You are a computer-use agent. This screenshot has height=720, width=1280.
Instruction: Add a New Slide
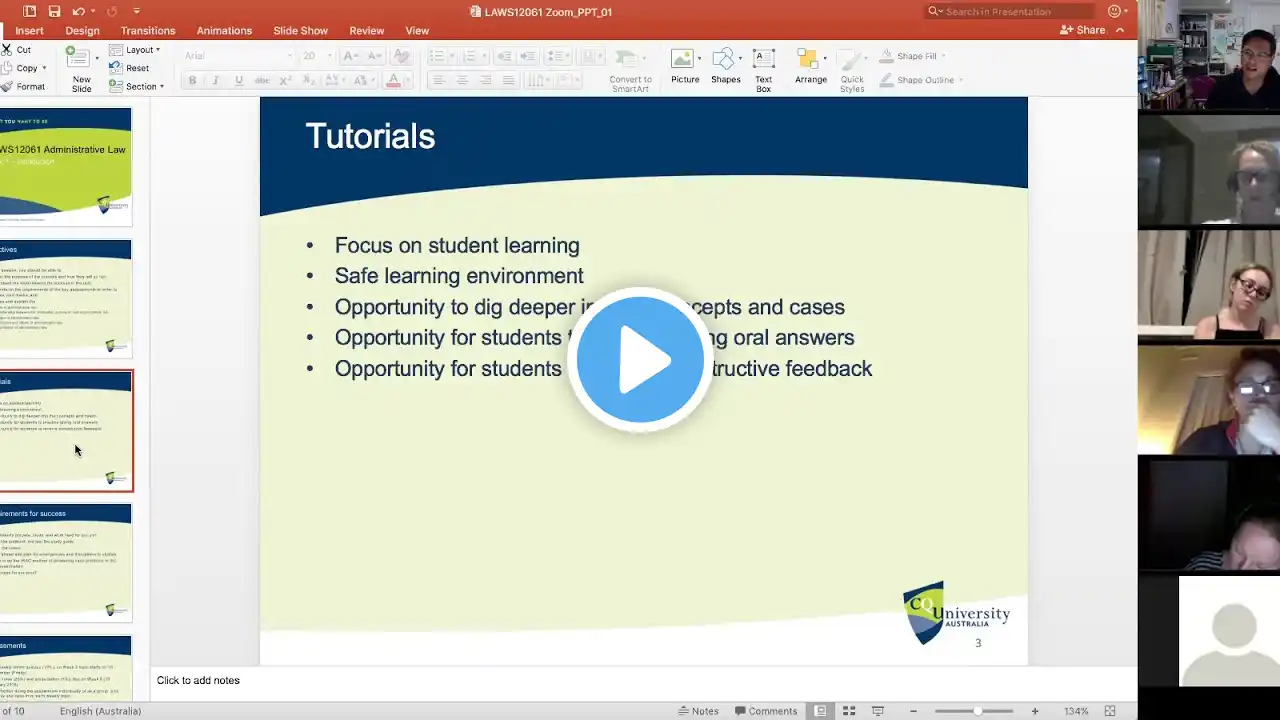(x=80, y=68)
